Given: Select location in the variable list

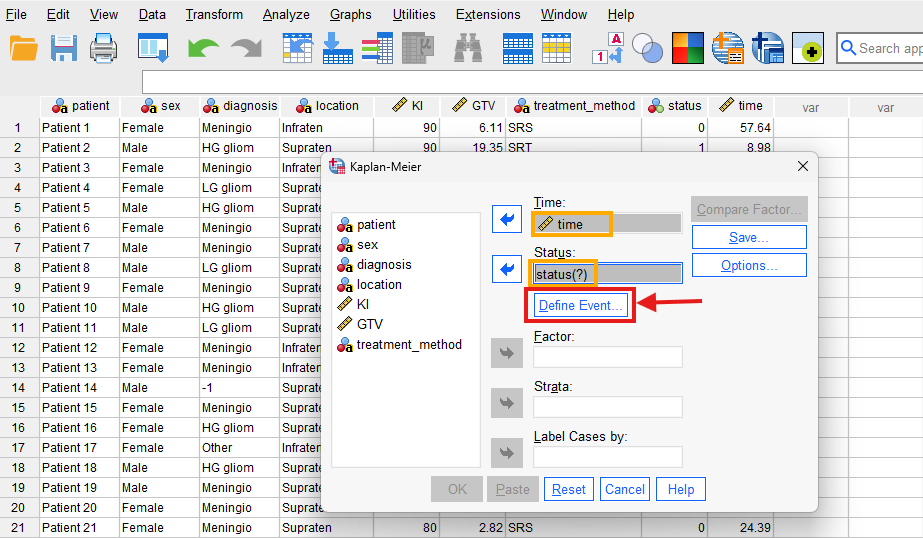Looking at the screenshot, I should click(x=369, y=285).
